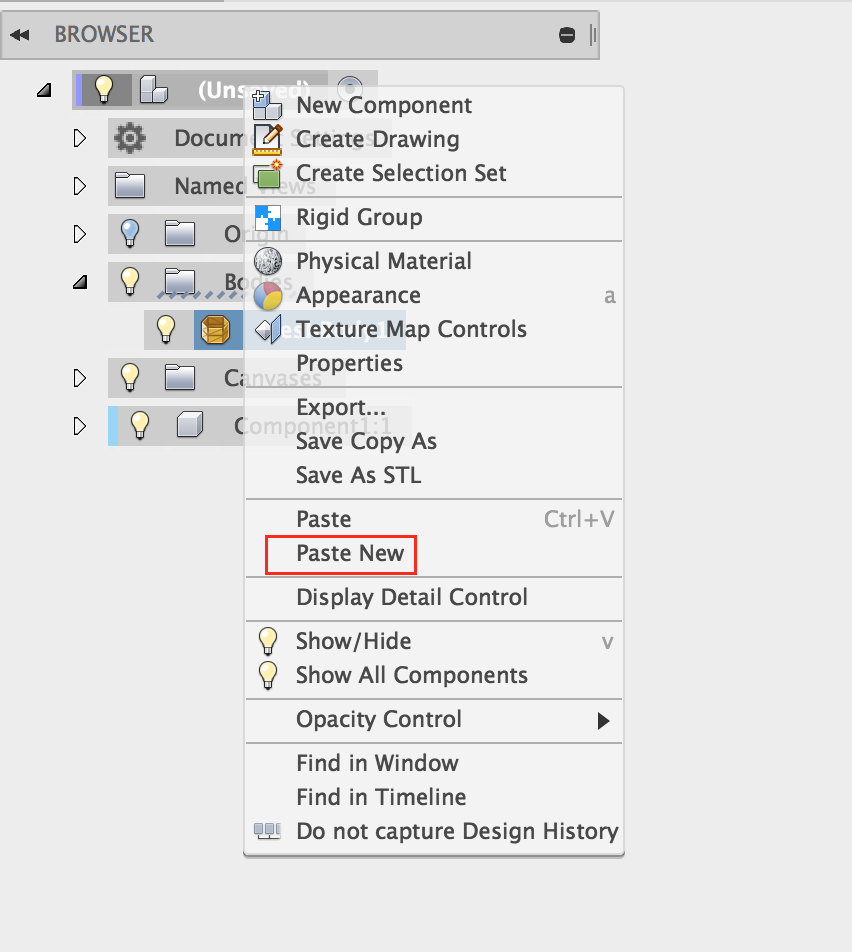Click the New Component icon
Screen dimensions: 852x952
point(267,106)
